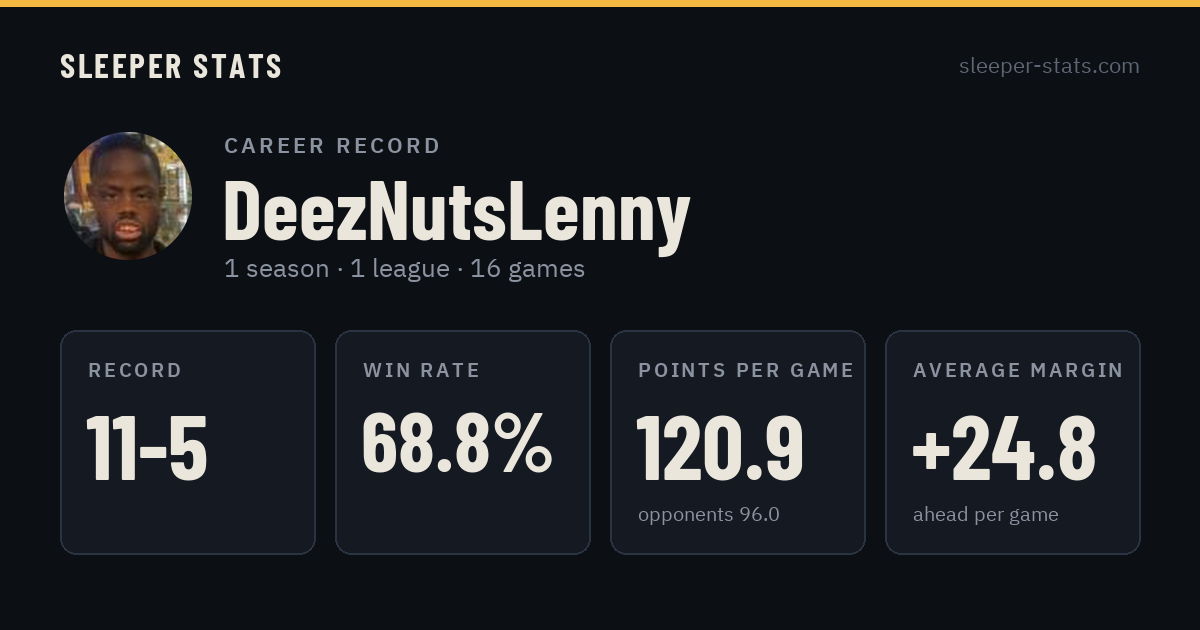Select the AVERAGE MARGIN card label
The image size is (1200, 630).
pyautogui.click(x=1018, y=370)
